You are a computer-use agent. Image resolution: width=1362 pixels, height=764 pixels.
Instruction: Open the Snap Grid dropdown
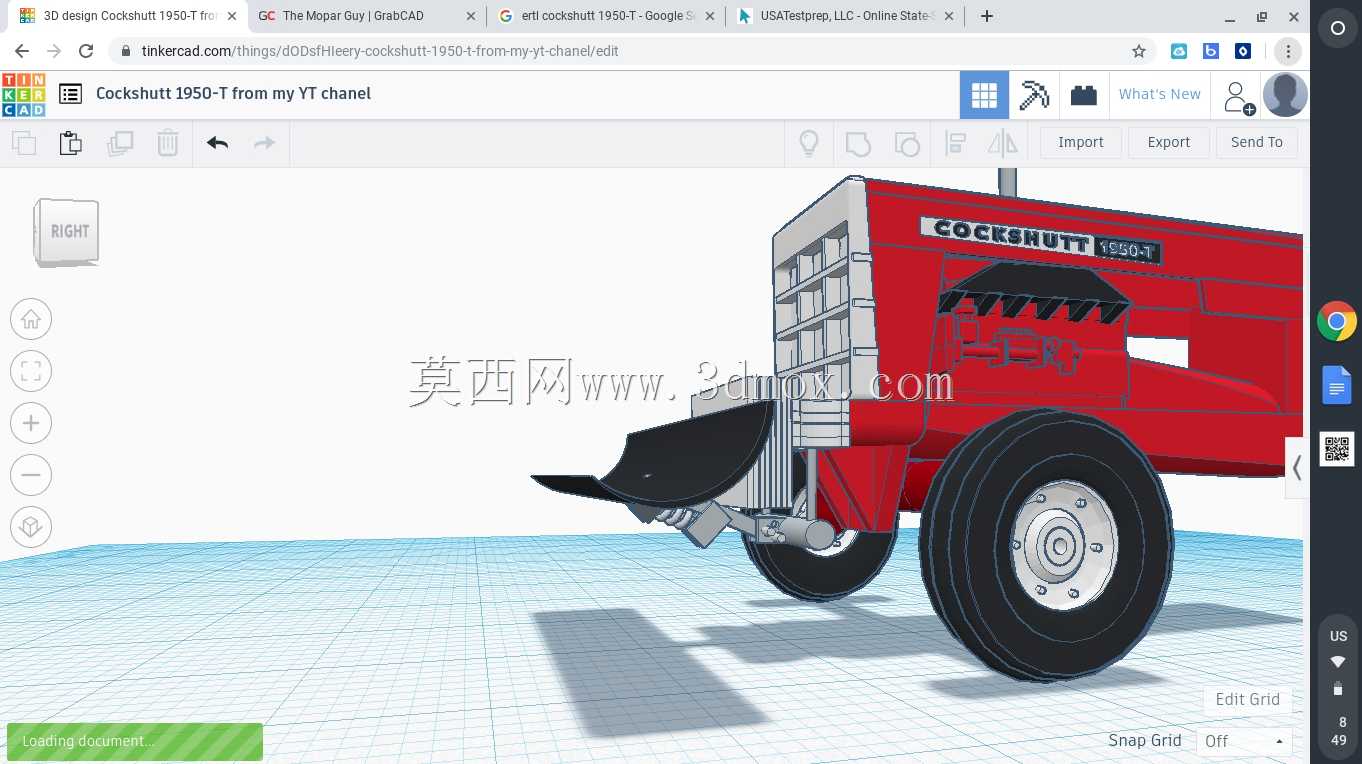tap(1244, 741)
